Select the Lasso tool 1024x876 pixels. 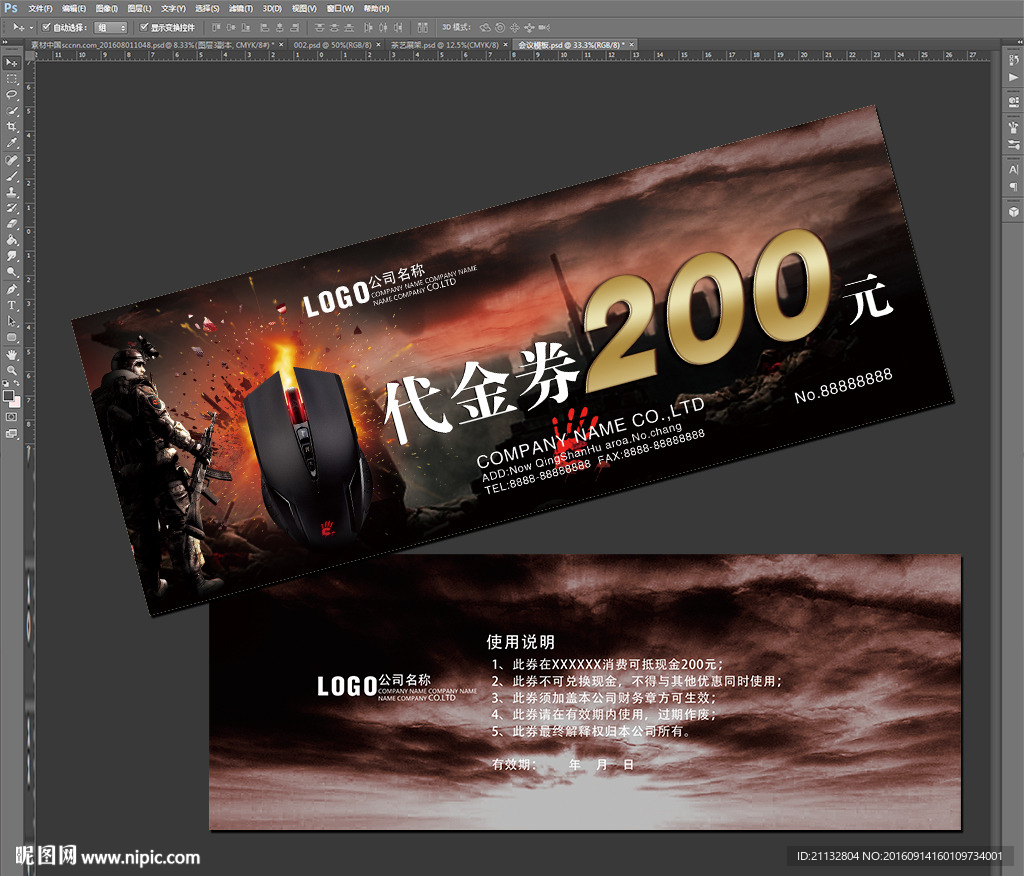[x=12, y=95]
